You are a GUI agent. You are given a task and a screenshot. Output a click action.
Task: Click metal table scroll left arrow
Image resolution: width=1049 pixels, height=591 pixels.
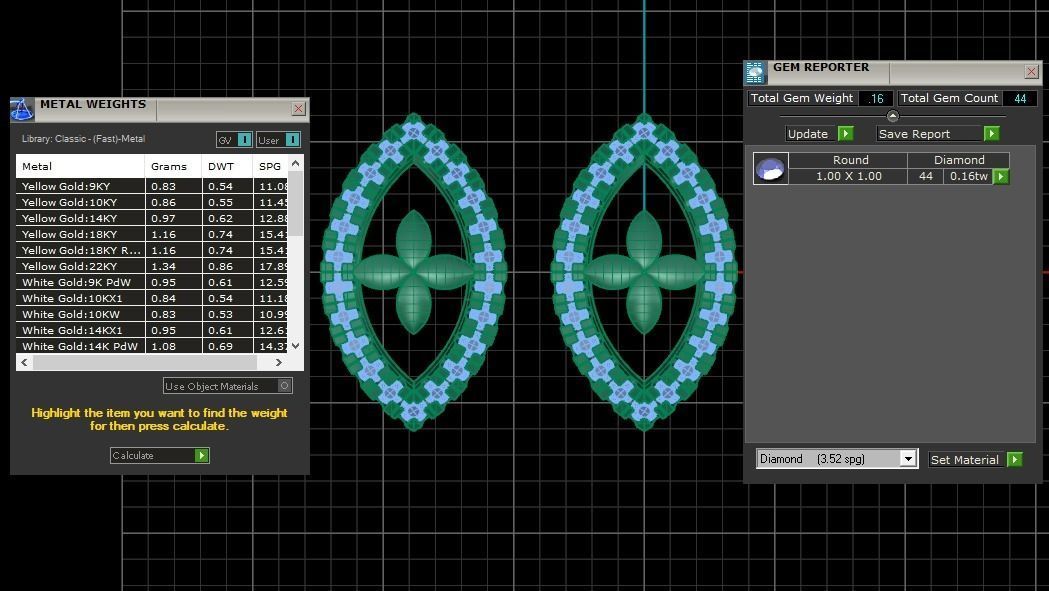point(24,362)
